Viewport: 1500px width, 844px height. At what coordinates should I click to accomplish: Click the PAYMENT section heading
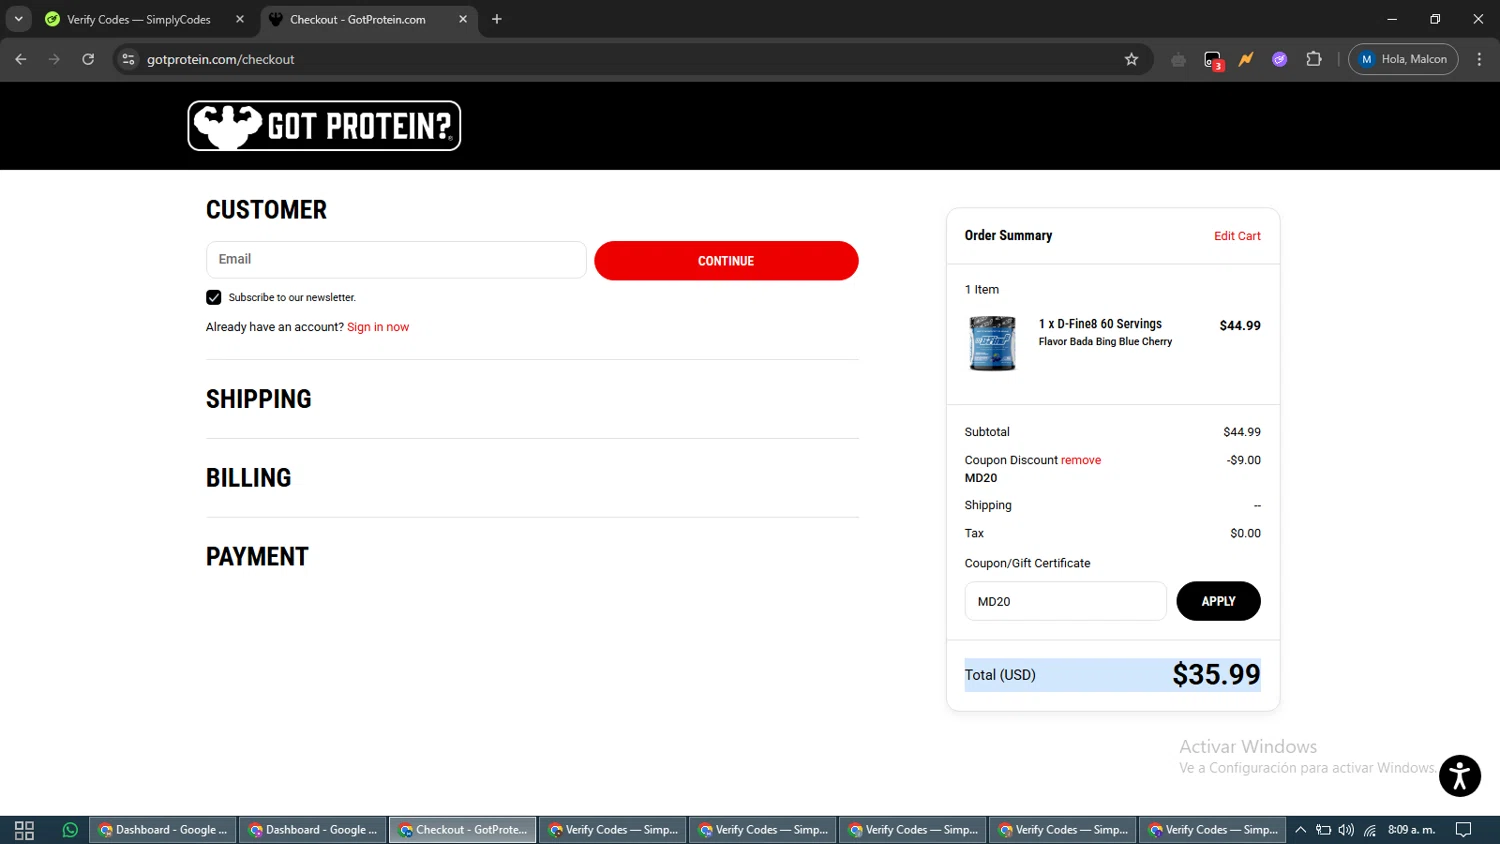point(257,557)
